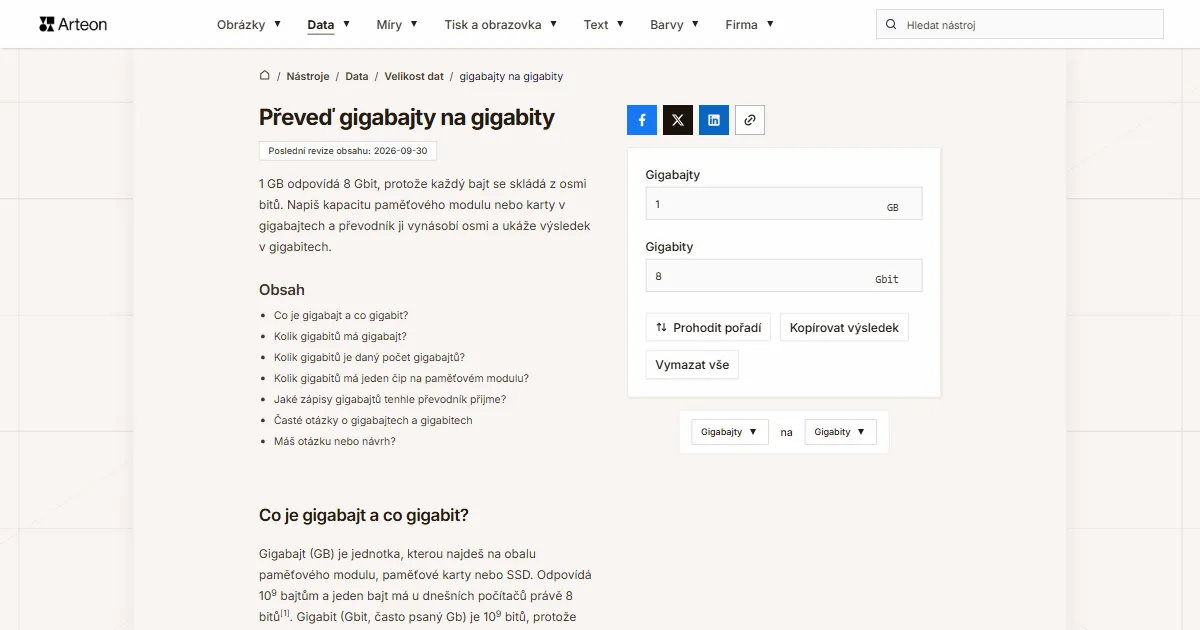Image resolution: width=1200 pixels, height=630 pixels.
Task: Click 'gigabajty na gigabity' breadcrumb text
Action: (x=511, y=76)
